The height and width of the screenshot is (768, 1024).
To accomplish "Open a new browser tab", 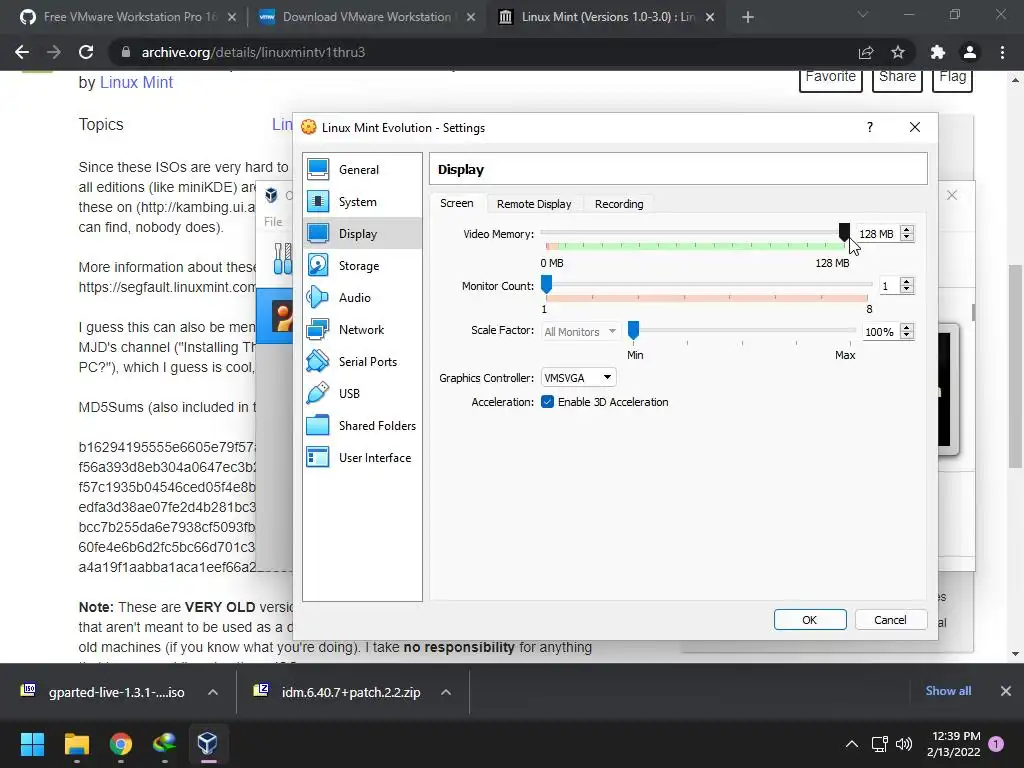I will pos(748,17).
